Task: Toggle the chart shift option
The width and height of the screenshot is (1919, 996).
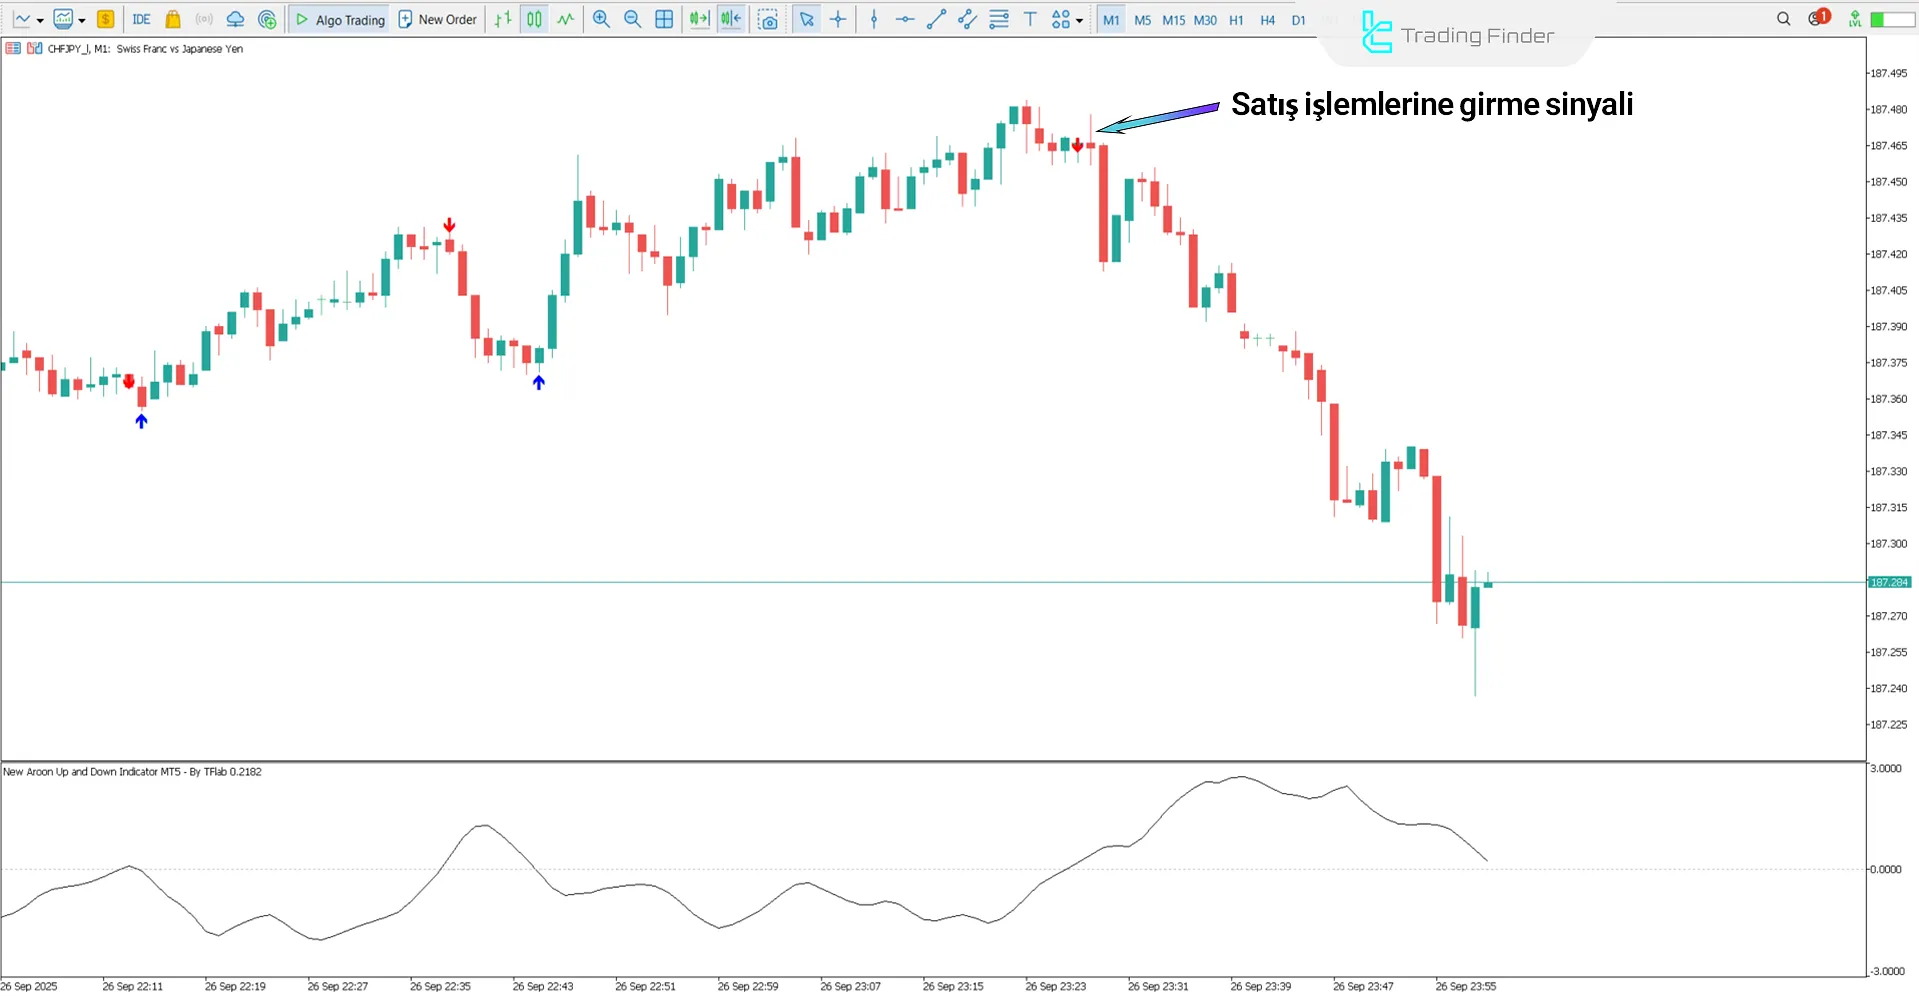Action: point(731,18)
